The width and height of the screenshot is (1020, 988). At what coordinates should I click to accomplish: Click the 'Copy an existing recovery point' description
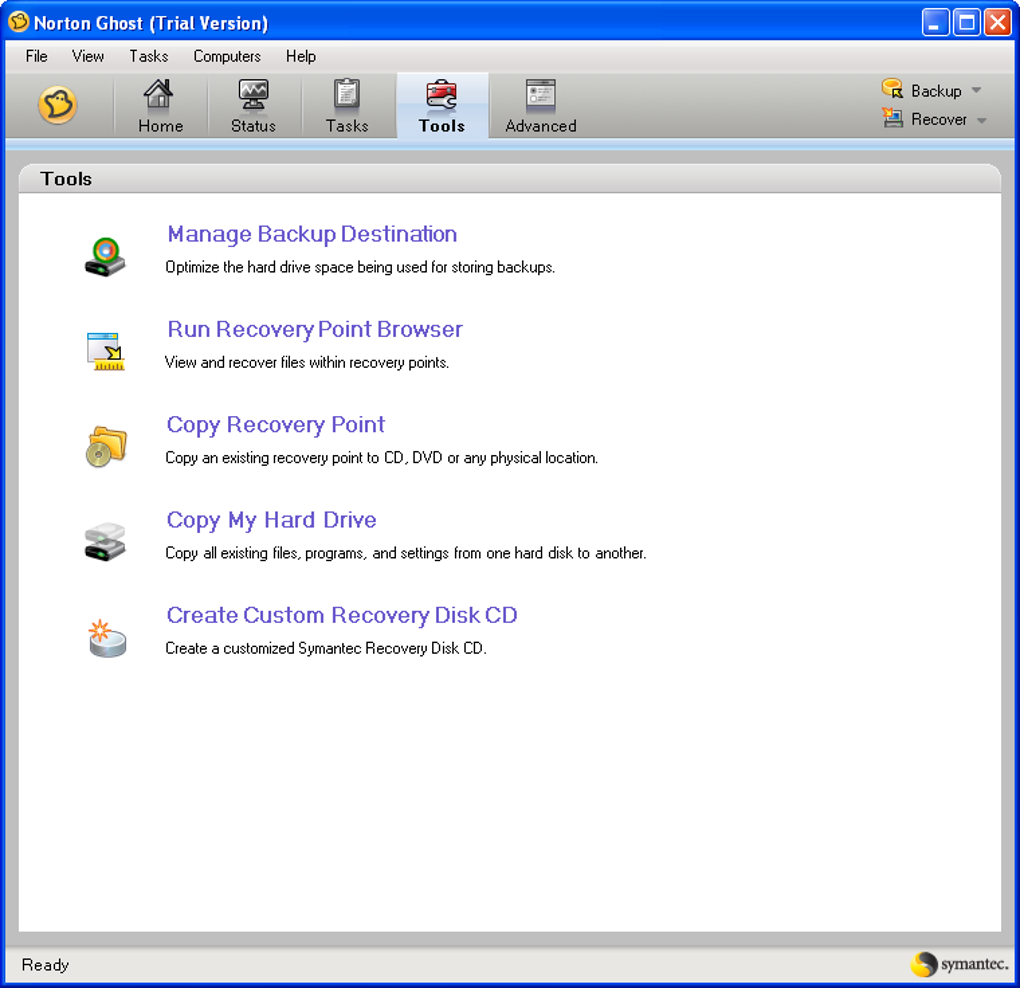point(382,458)
